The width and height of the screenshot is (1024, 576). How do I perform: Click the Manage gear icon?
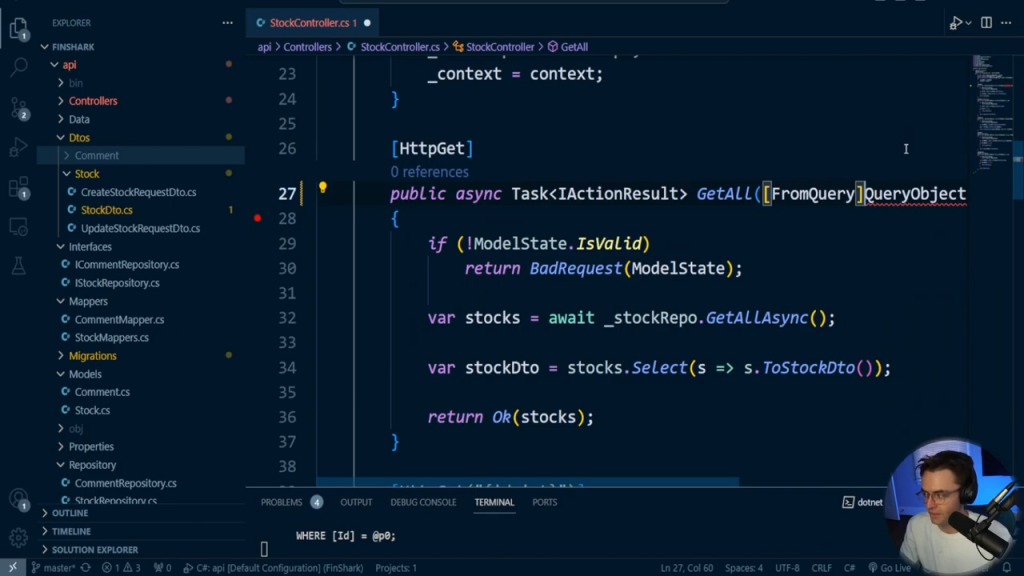tap(18, 538)
